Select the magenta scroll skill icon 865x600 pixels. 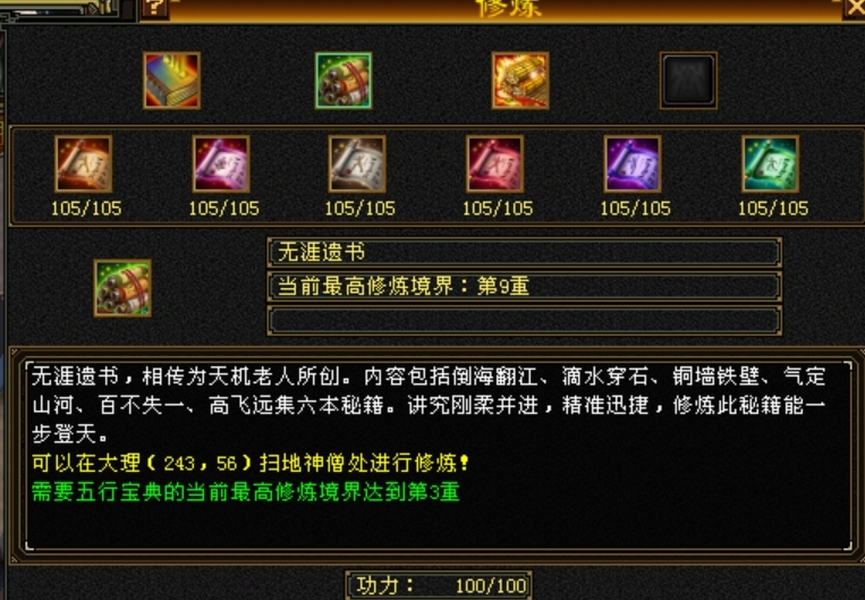click(221, 164)
